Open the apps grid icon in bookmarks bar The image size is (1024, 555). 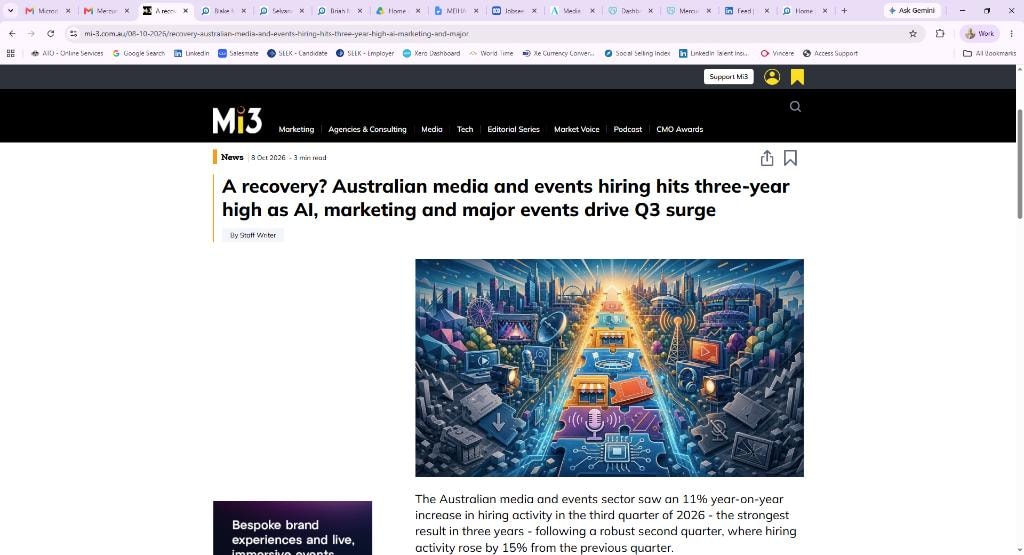pyautogui.click(x=10, y=54)
